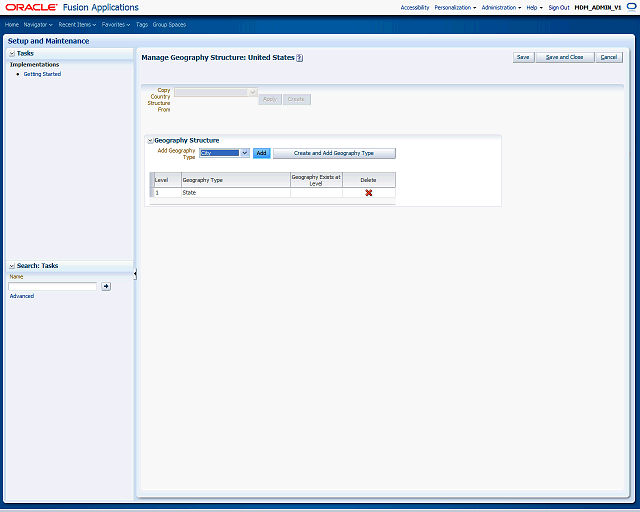Click the Oracle logo
The width and height of the screenshot is (640, 512).
[31, 7]
